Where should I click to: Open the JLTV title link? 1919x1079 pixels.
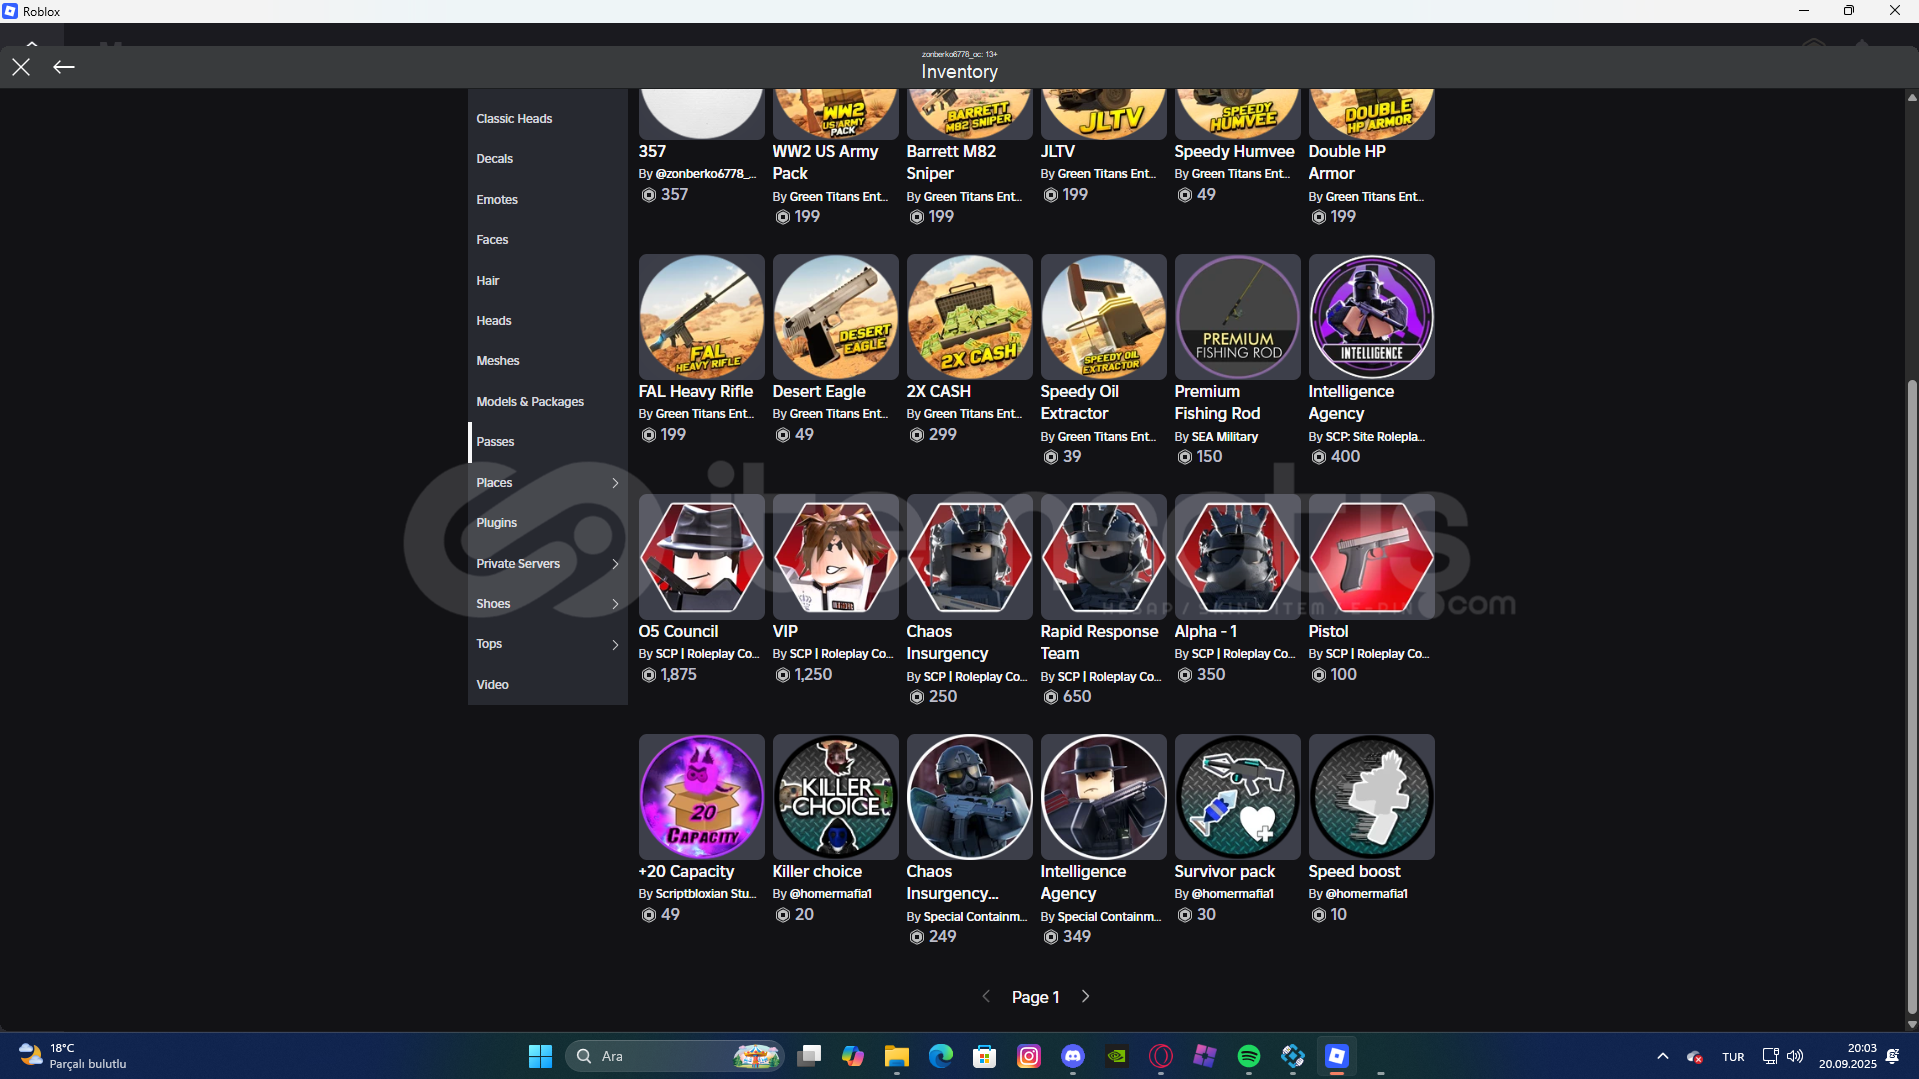1058,151
